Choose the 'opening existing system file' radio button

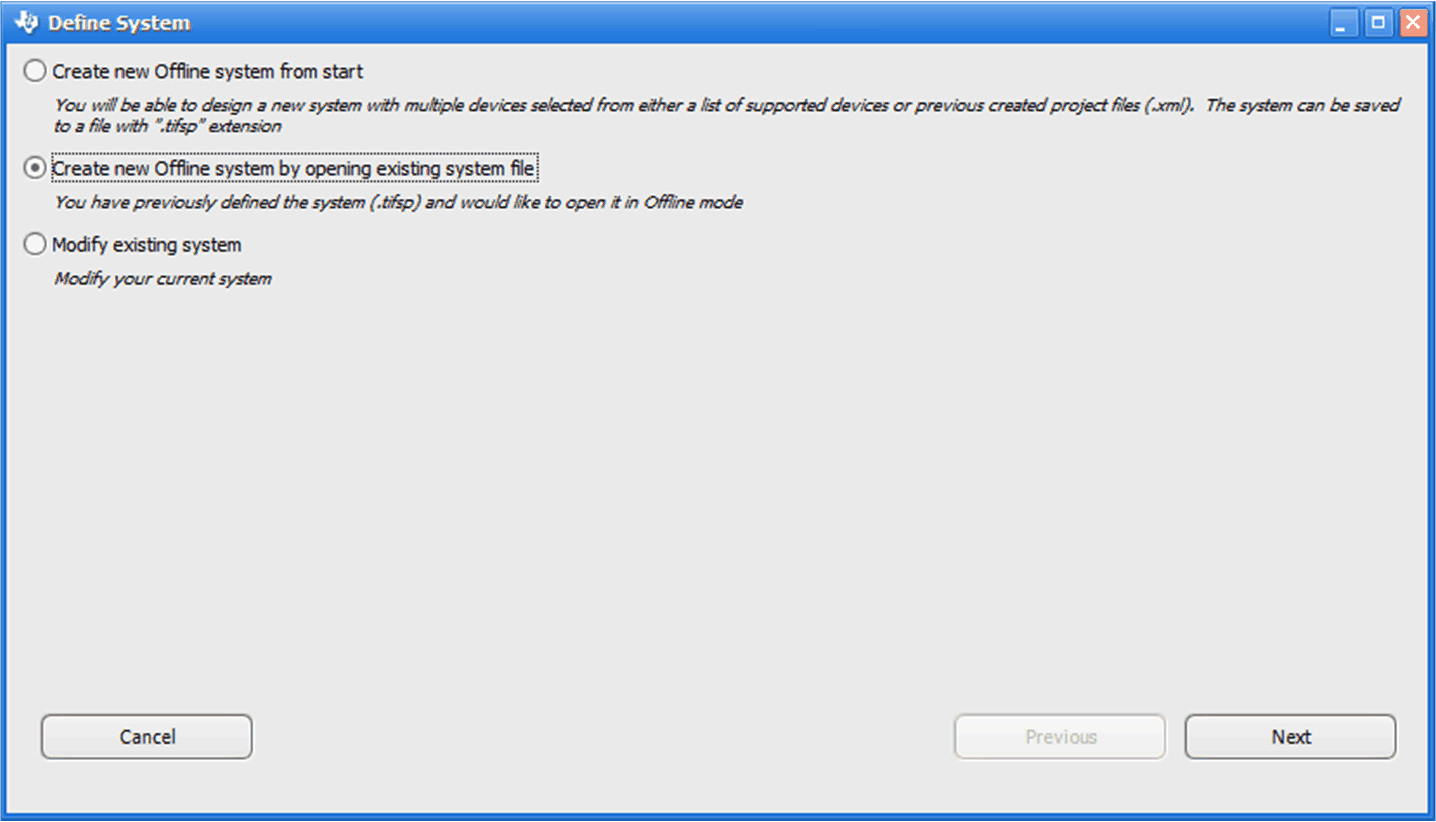(x=35, y=169)
